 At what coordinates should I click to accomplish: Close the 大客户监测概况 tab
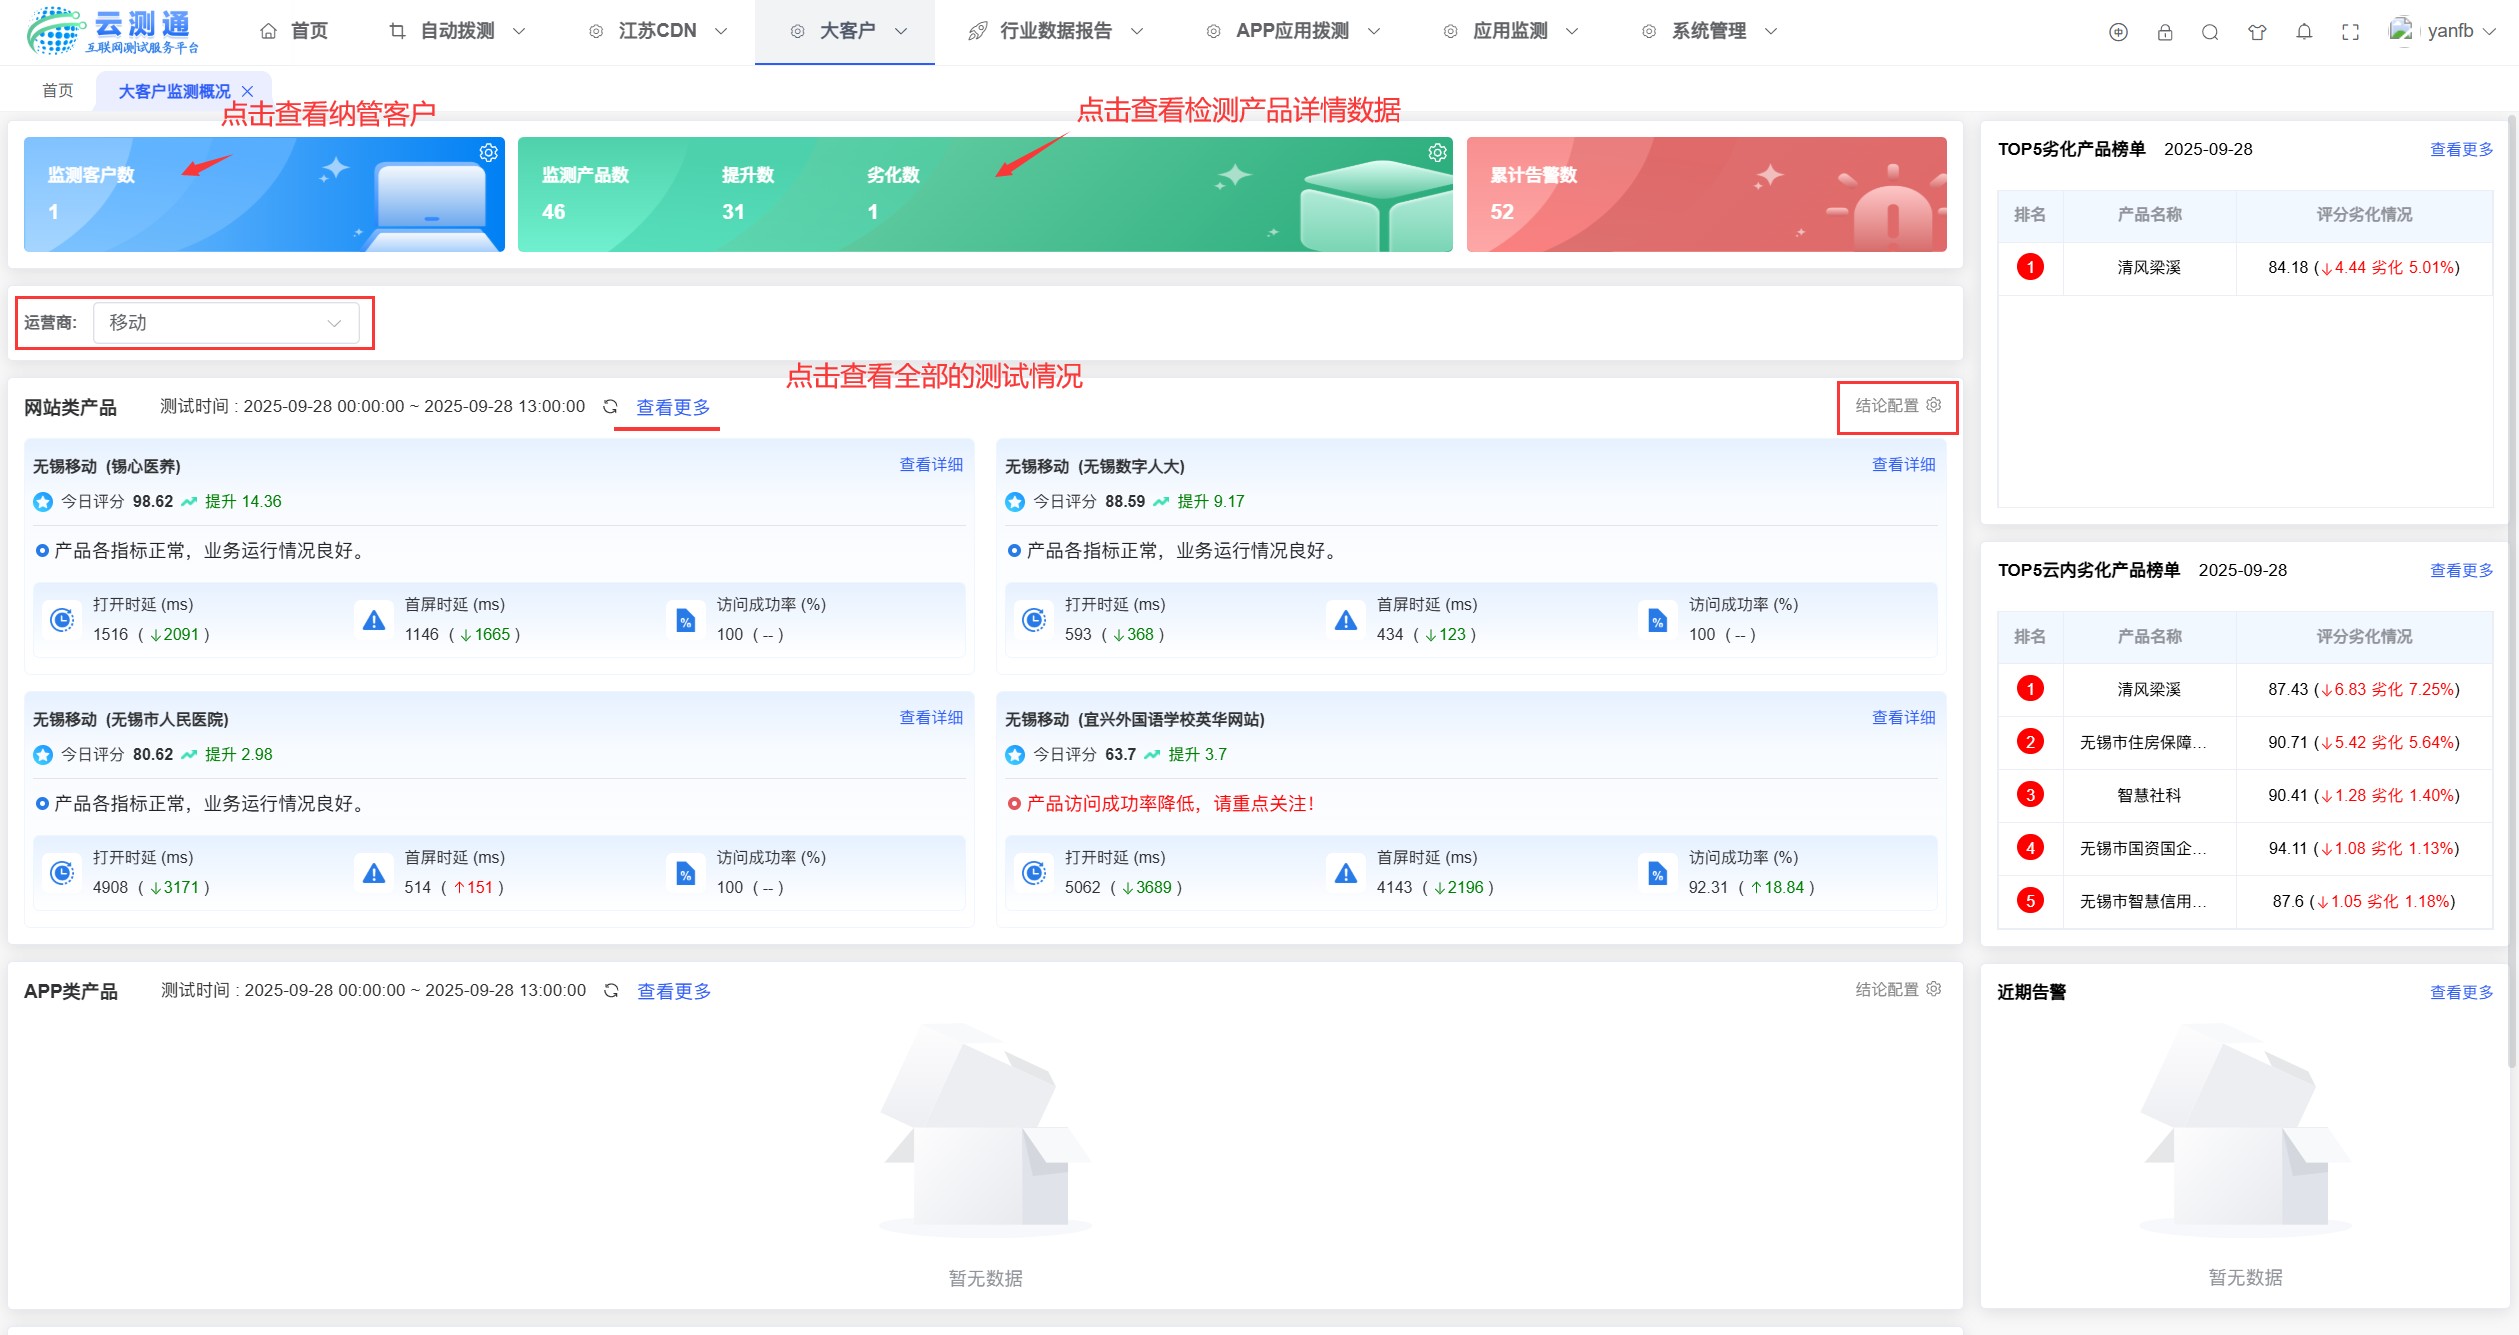click(x=247, y=91)
